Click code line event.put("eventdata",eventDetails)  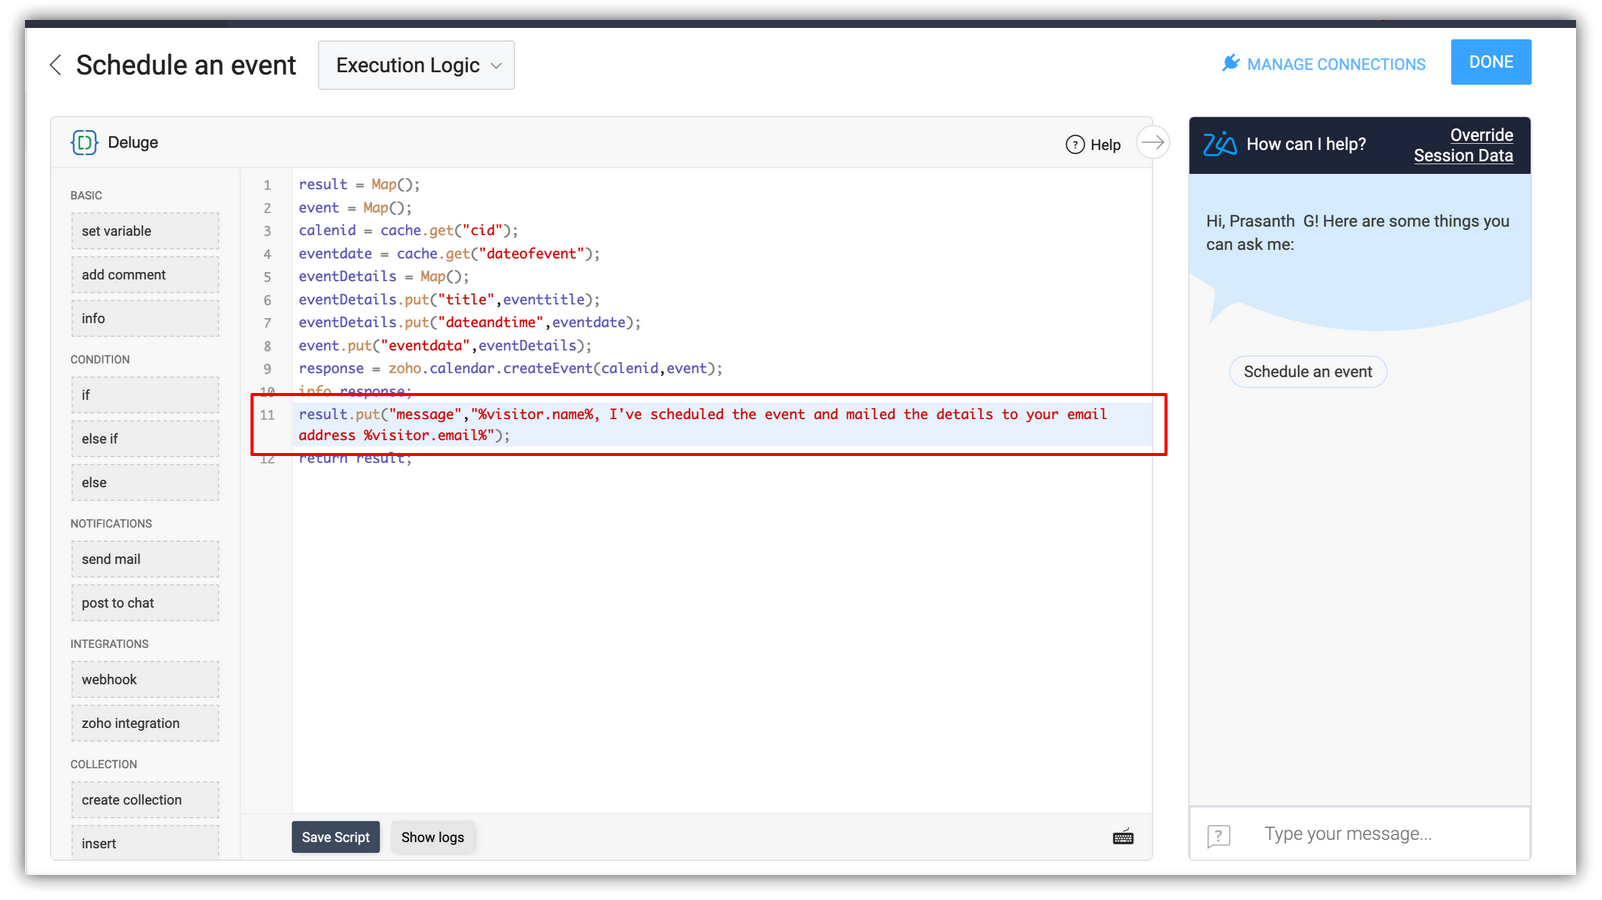pos(445,346)
